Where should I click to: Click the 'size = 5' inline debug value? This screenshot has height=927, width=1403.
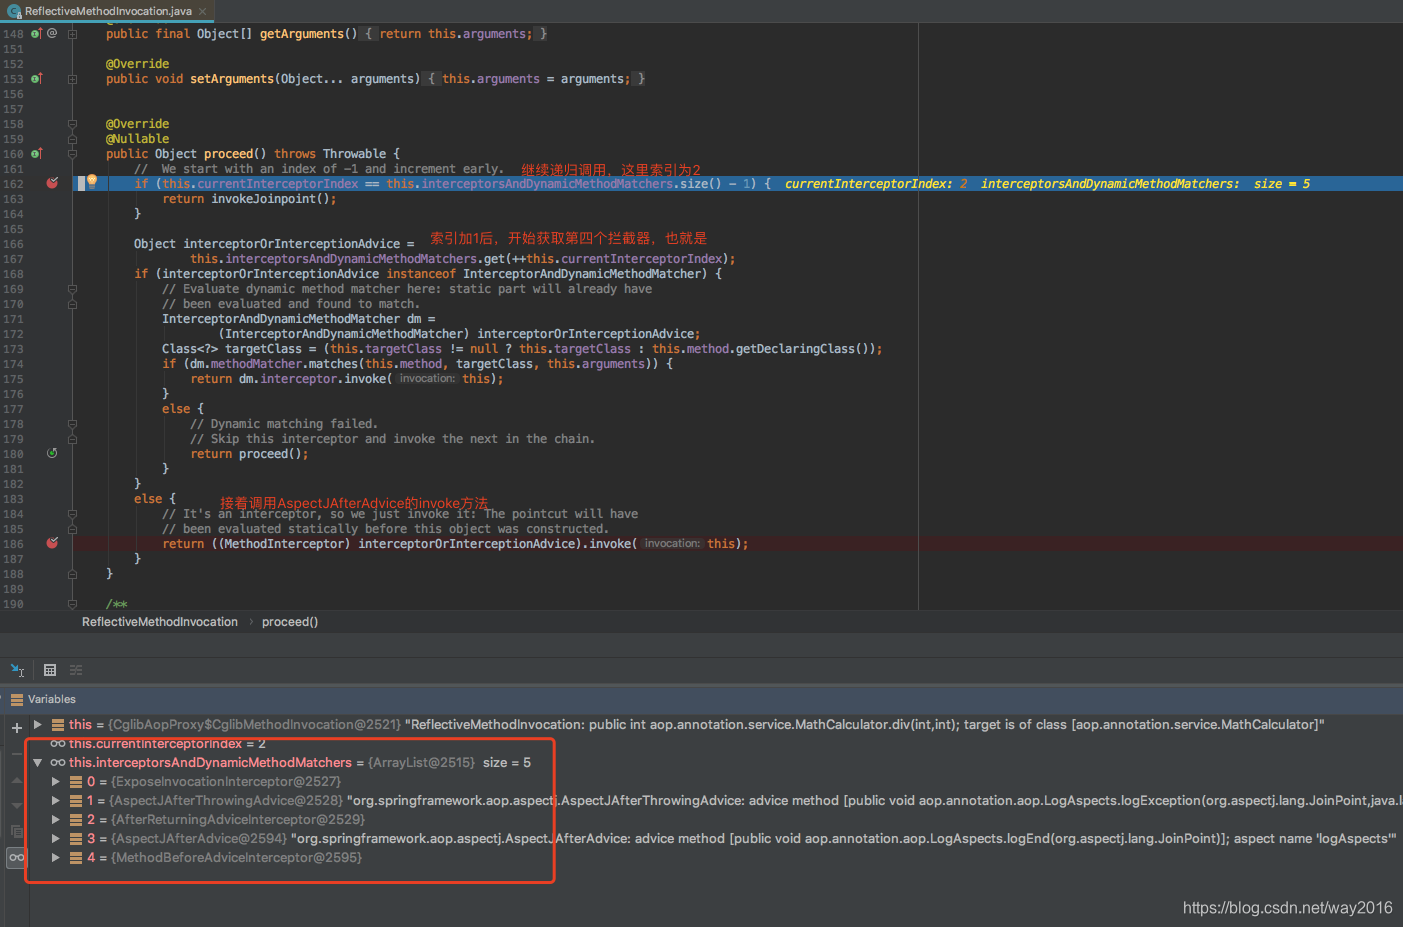(x=1282, y=184)
